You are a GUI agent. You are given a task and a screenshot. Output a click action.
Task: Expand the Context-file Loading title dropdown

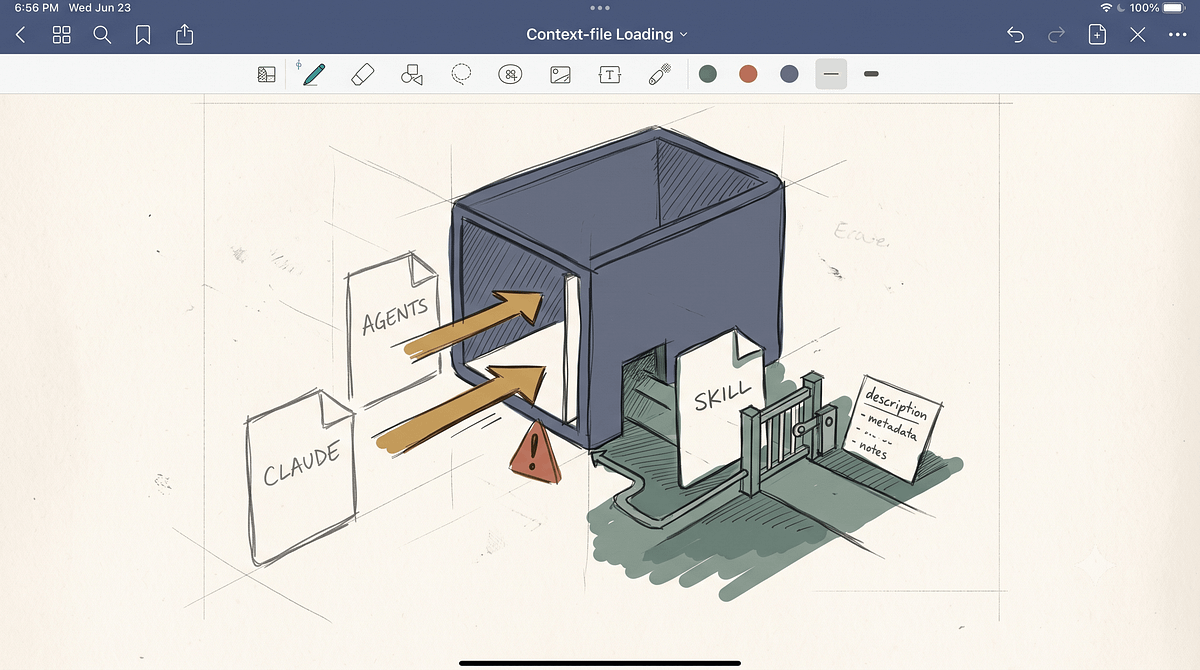pyautogui.click(x=607, y=34)
